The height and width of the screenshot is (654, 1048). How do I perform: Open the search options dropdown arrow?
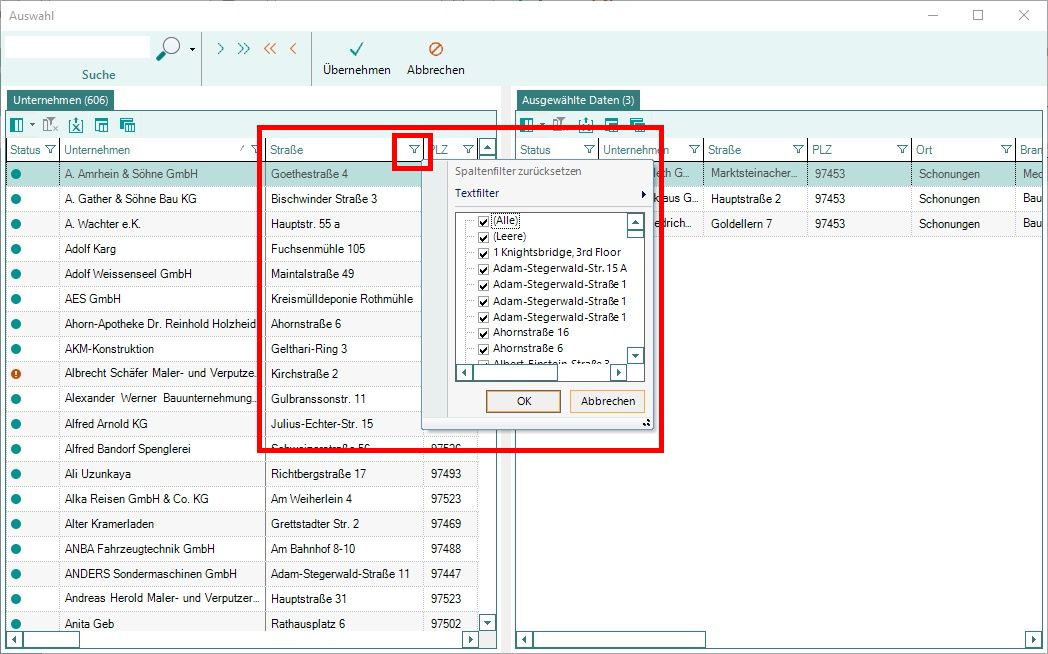pos(192,48)
